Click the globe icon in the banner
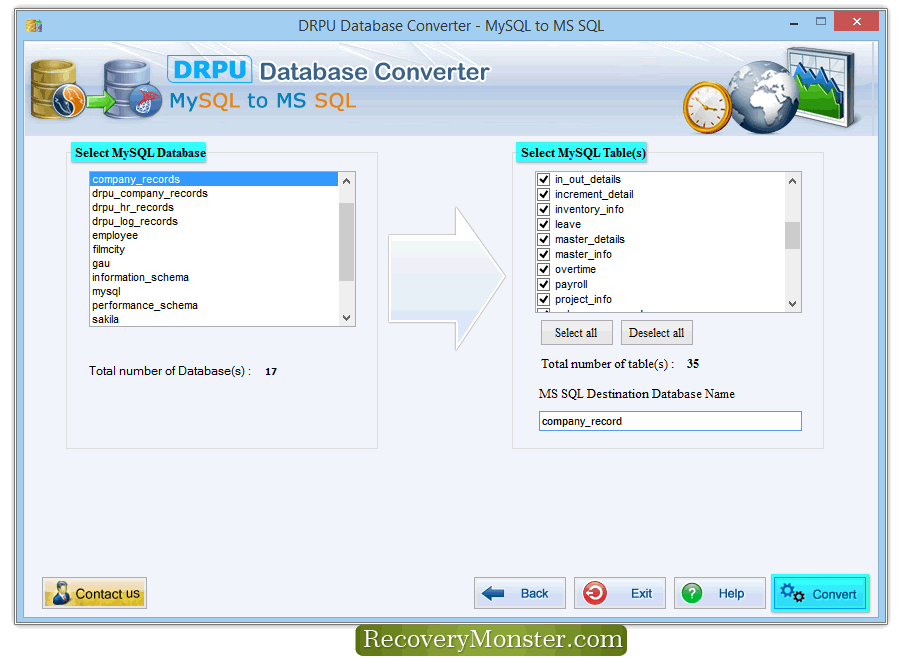The image size is (900, 658). [763, 97]
